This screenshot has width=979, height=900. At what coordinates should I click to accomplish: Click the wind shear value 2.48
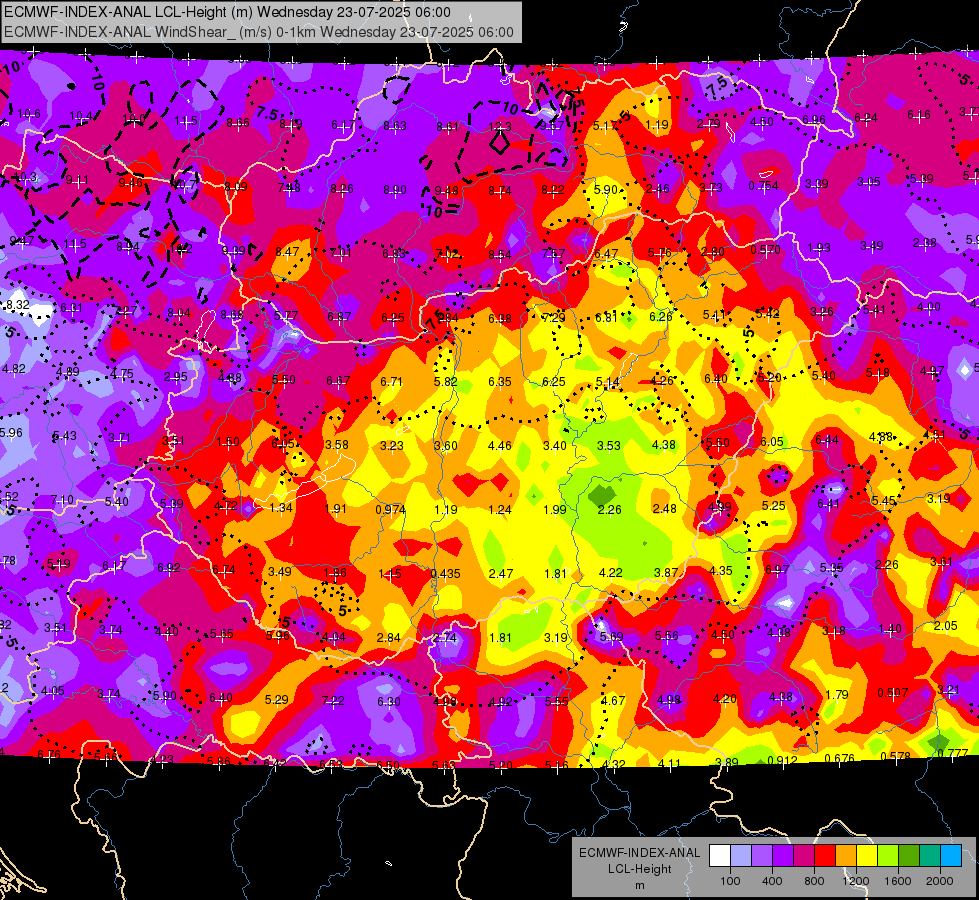[664, 508]
